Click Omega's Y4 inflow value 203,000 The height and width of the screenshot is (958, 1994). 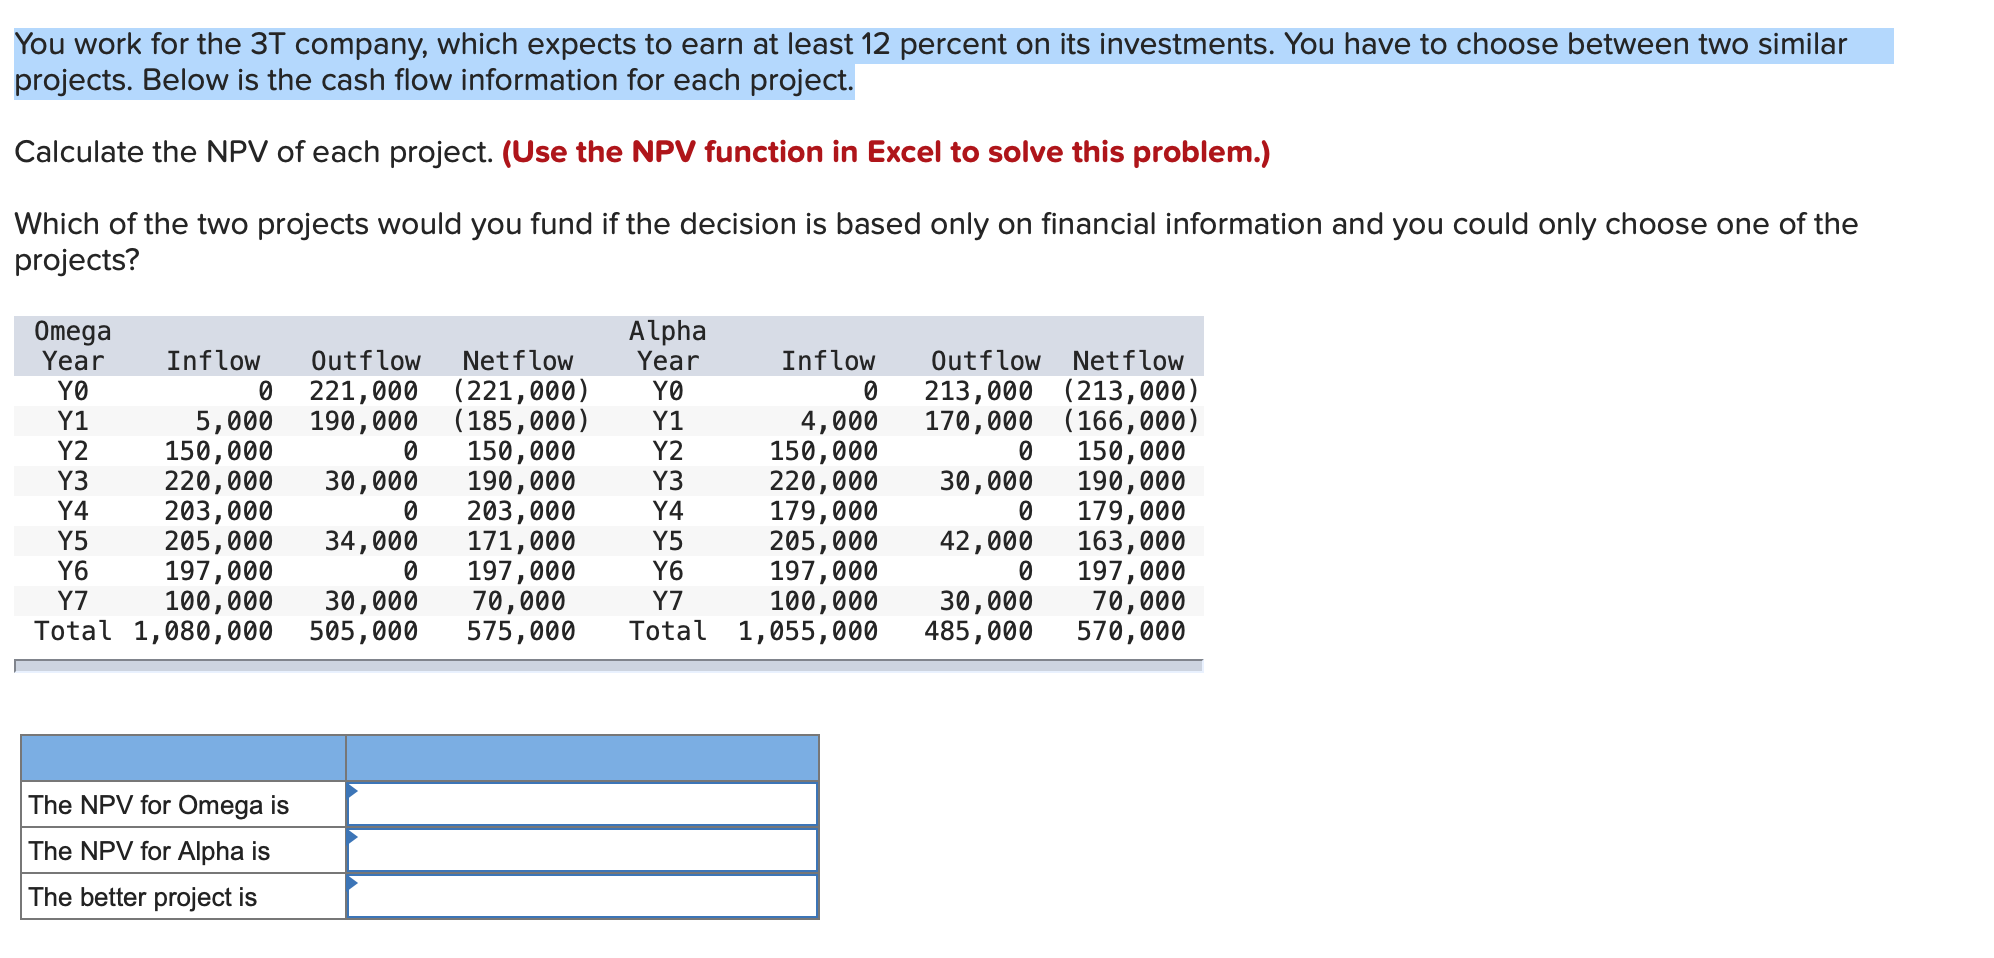219,511
